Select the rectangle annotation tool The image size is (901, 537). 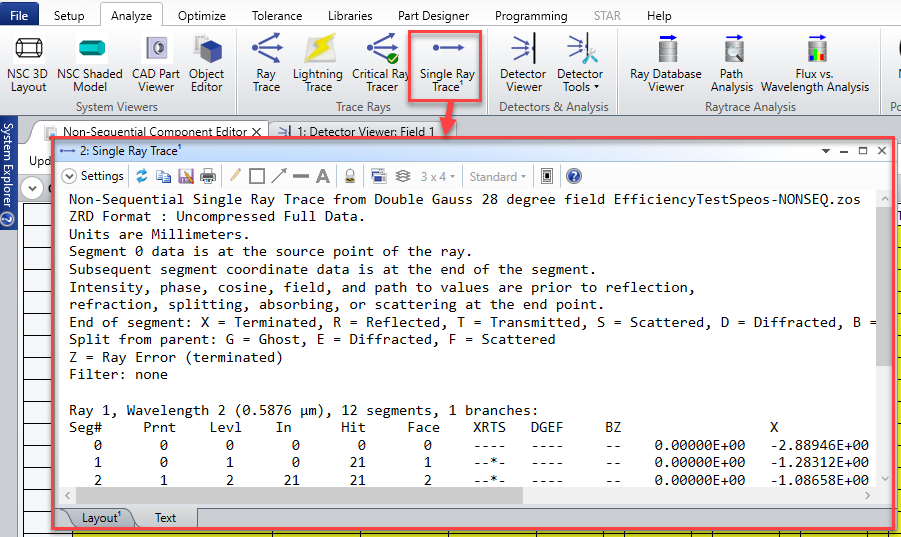point(257,176)
